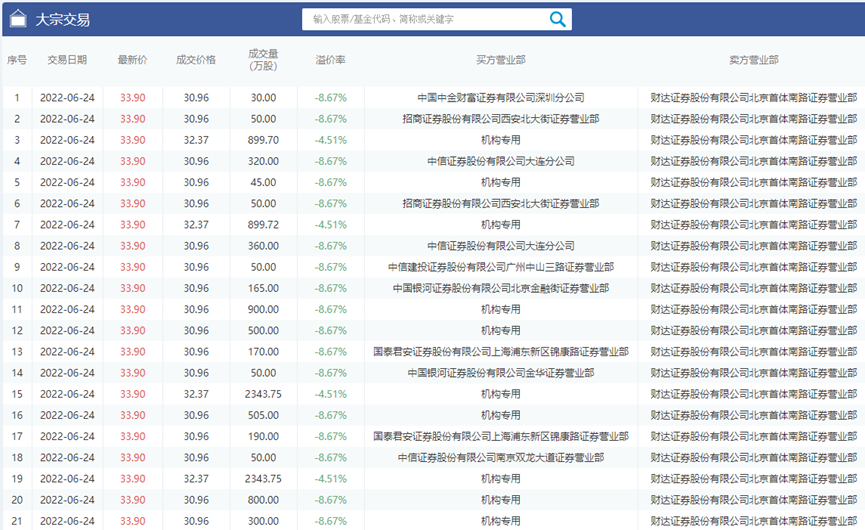Screen dimensions: 865x530
Task: Click seller 财达证券北京首体南路 in row 21
Action: tap(754, 521)
